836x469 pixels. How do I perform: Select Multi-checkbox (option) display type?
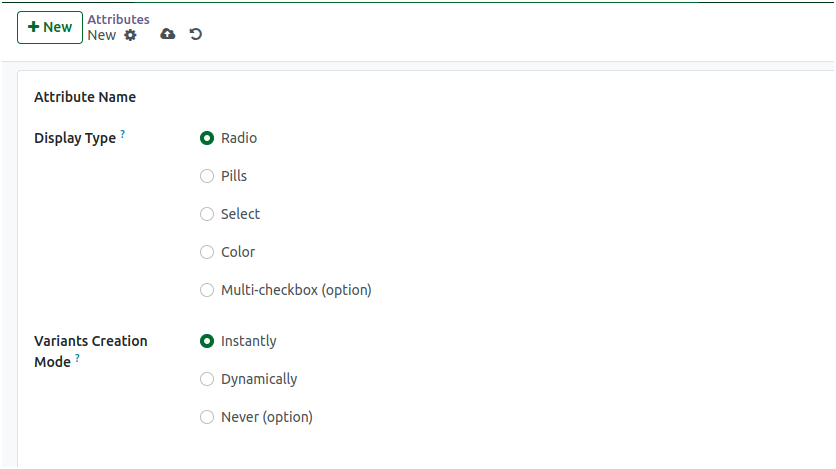tap(207, 290)
